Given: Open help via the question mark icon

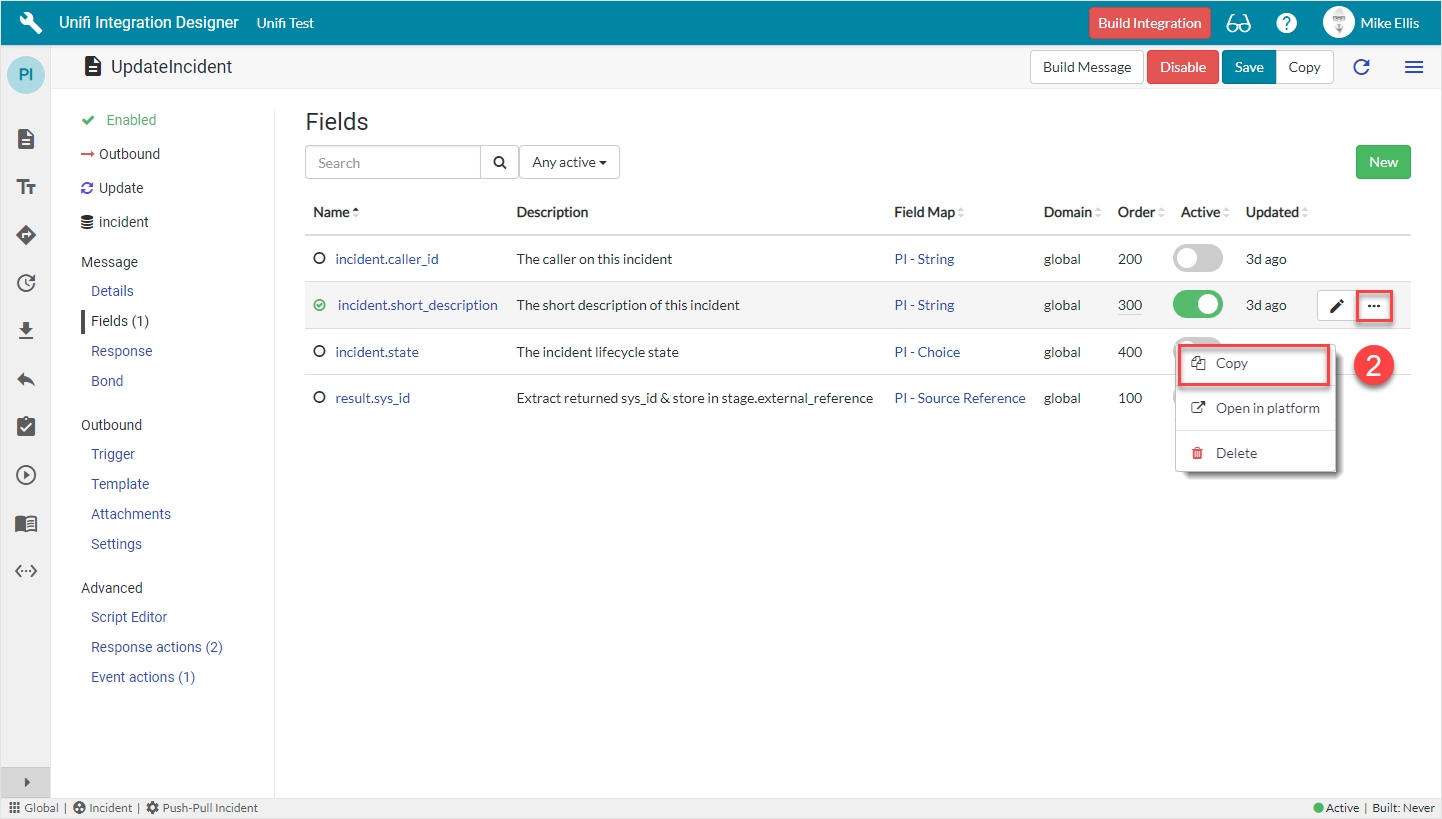Looking at the screenshot, I should point(1286,23).
